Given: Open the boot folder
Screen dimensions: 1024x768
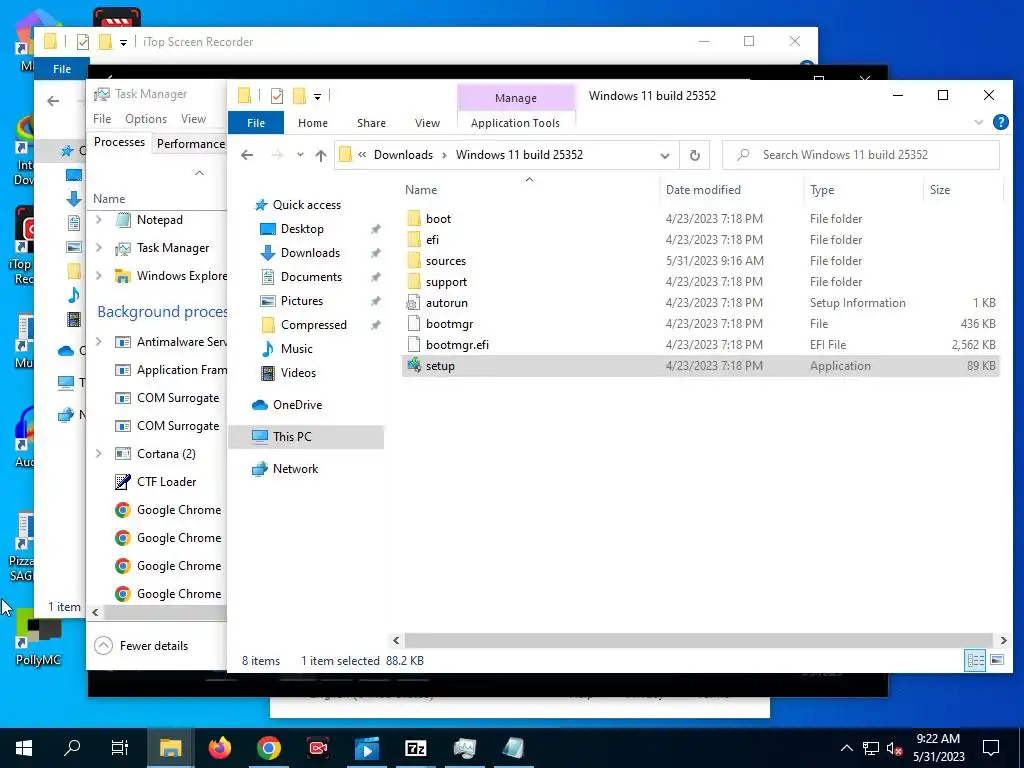Looking at the screenshot, I should click(x=438, y=219).
